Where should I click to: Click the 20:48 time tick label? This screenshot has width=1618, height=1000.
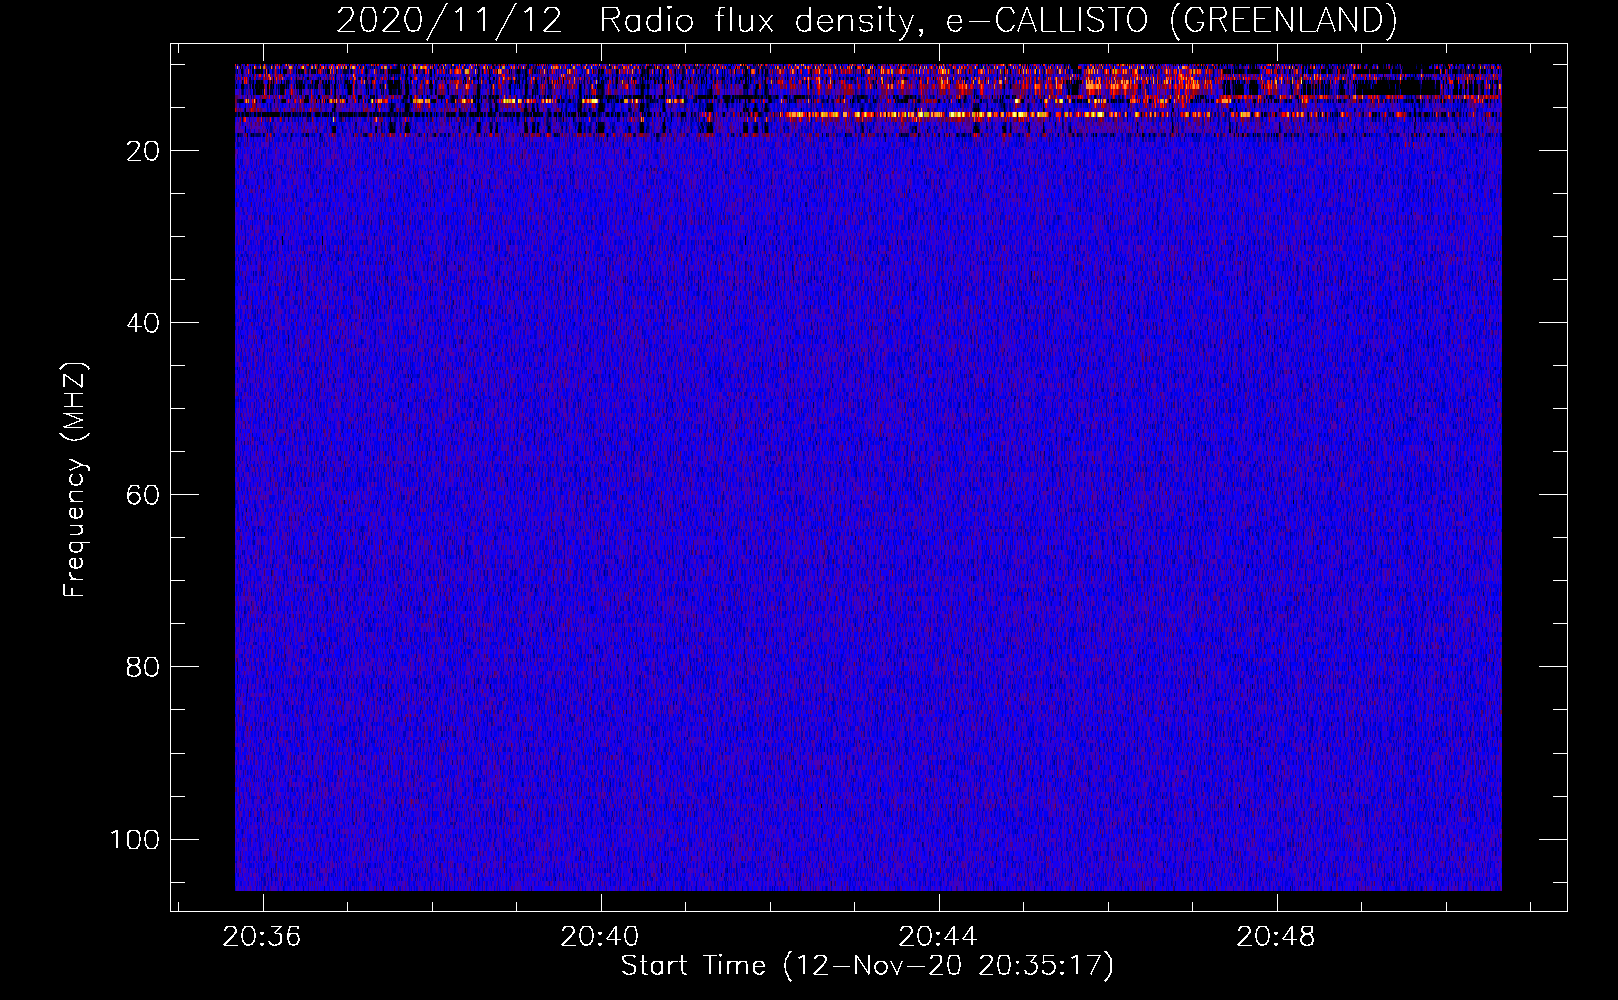point(1276,937)
